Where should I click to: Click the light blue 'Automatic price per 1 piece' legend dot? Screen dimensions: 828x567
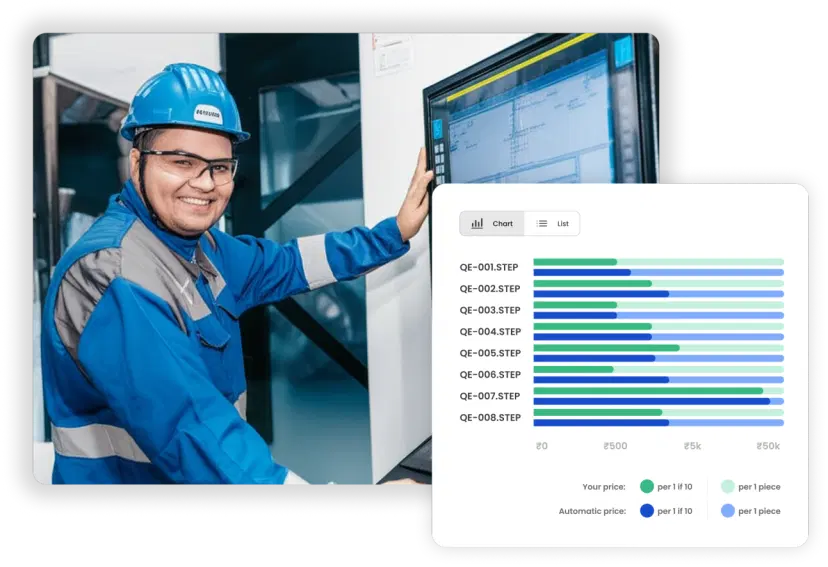tap(727, 511)
